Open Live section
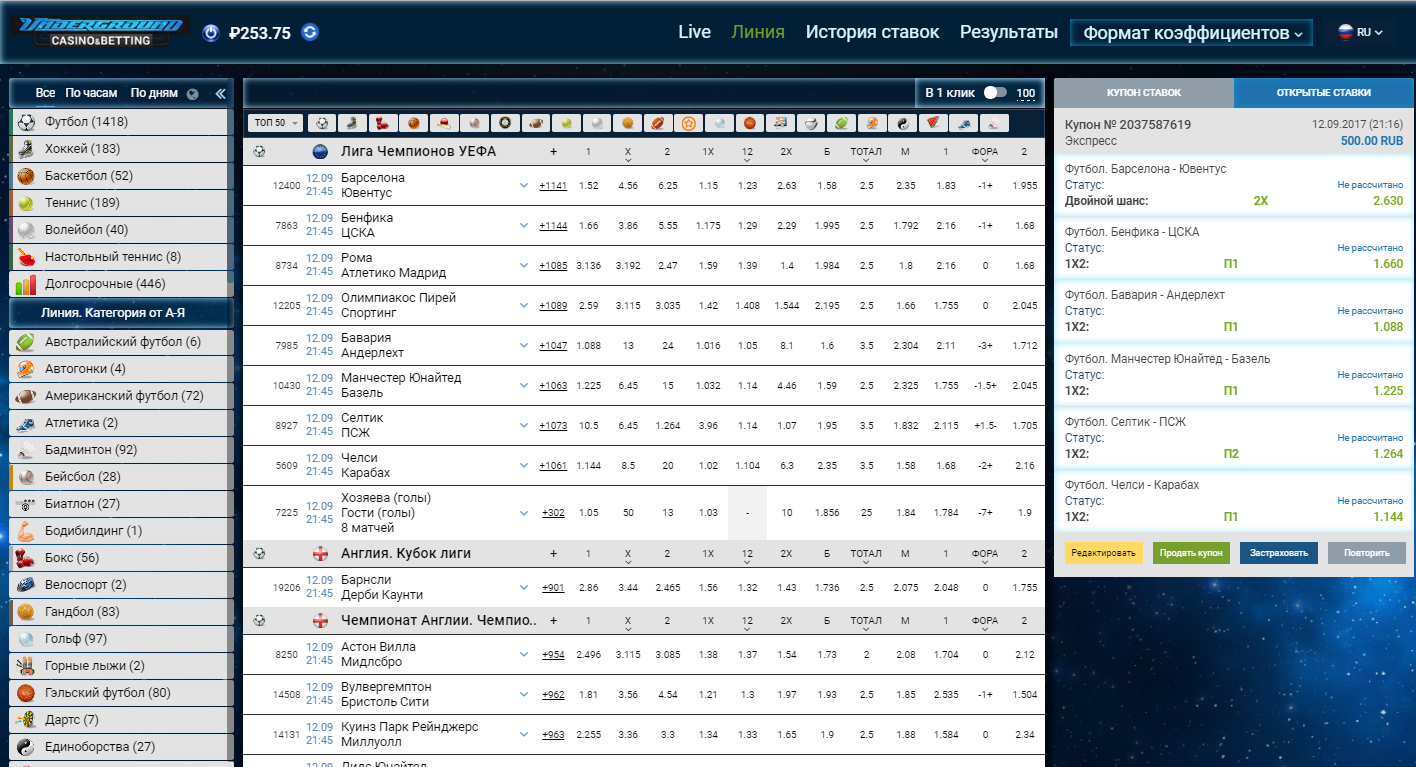This screenshot has width=1416, height=767. click(694, 32)
